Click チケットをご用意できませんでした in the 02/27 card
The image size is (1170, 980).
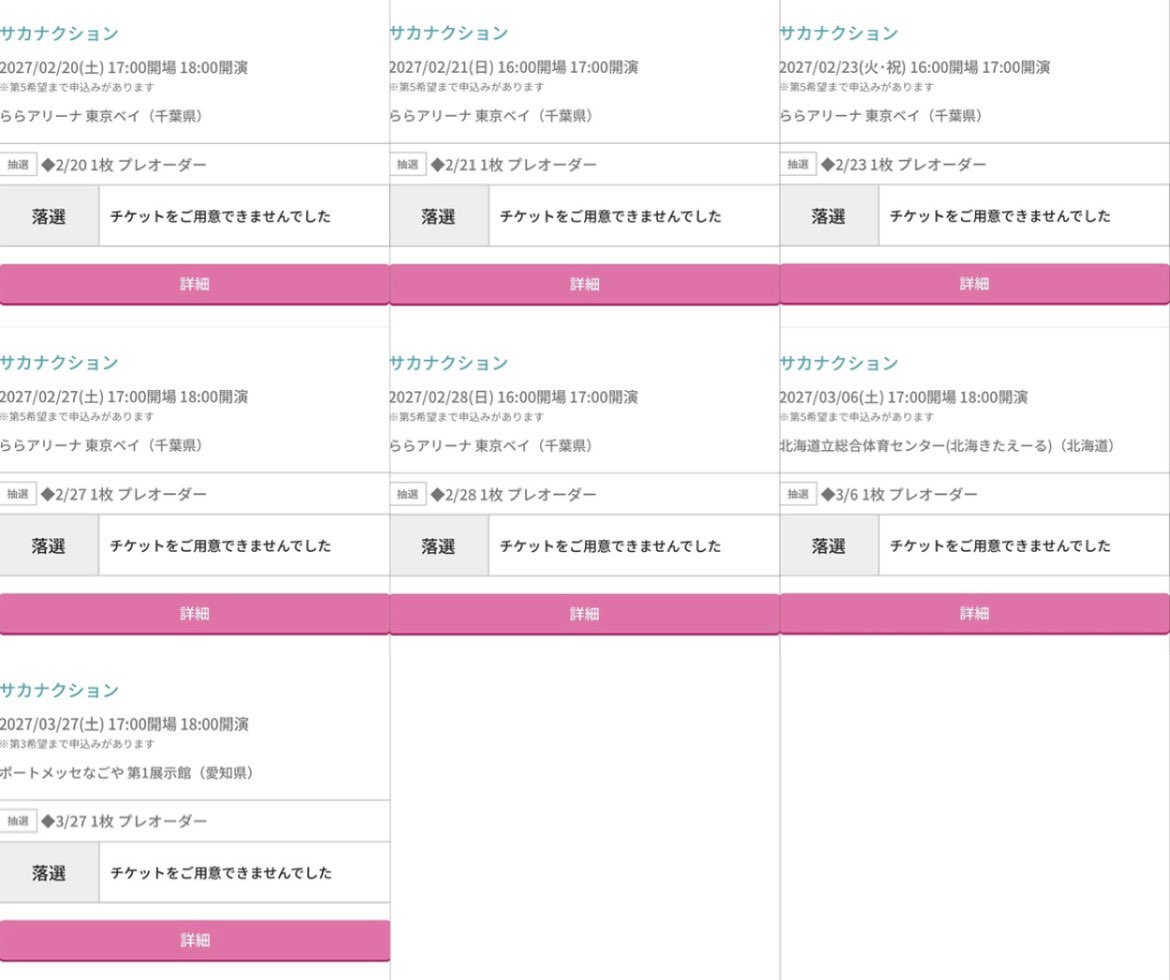[221, 546]
